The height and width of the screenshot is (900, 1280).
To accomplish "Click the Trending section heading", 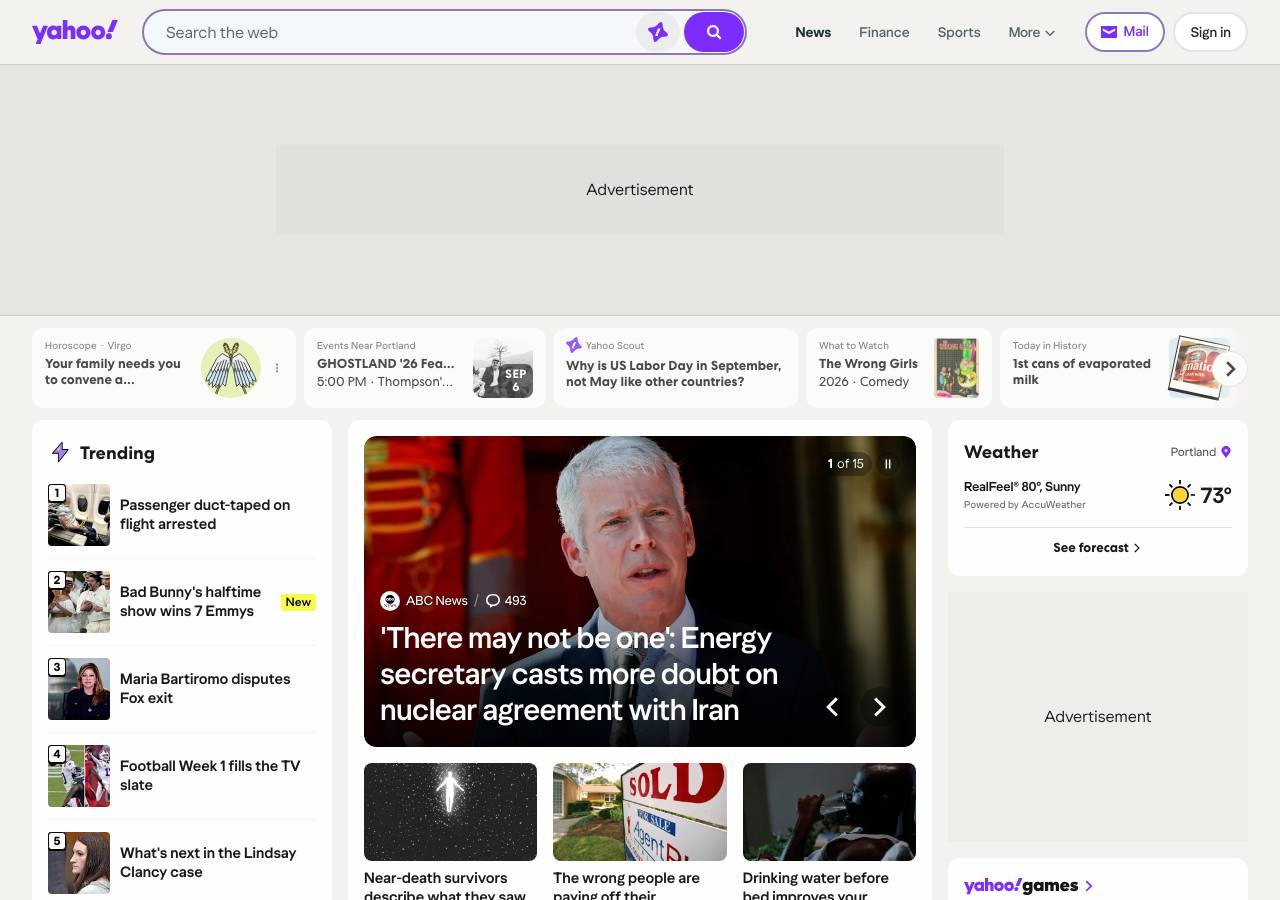I will 117,453.
